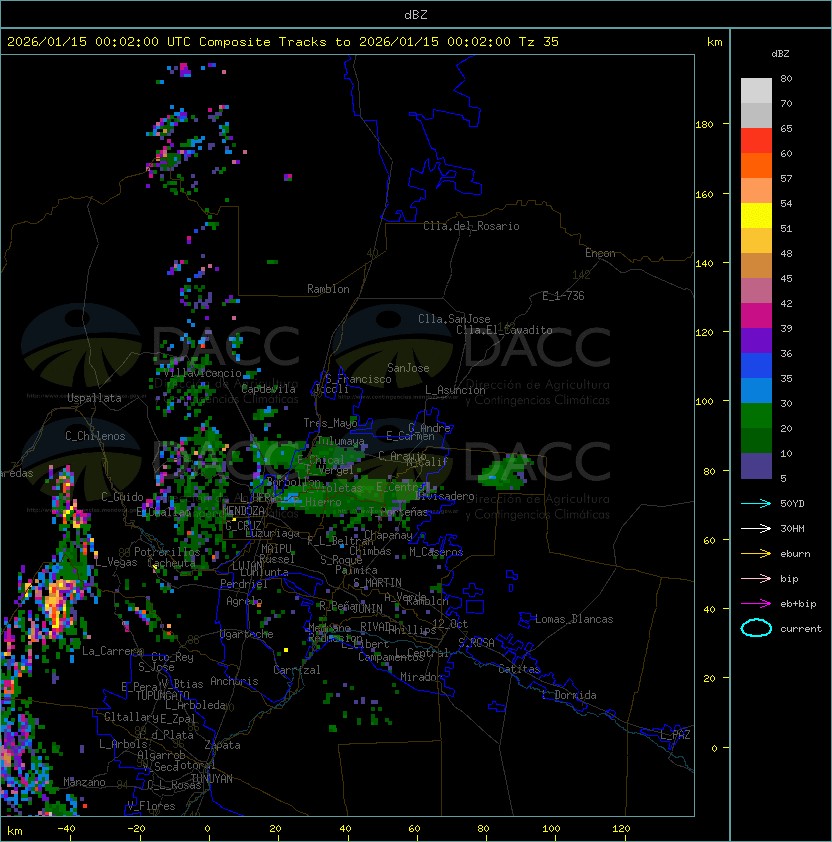Click the yellow eburn arrow in legend

[756, 554]
